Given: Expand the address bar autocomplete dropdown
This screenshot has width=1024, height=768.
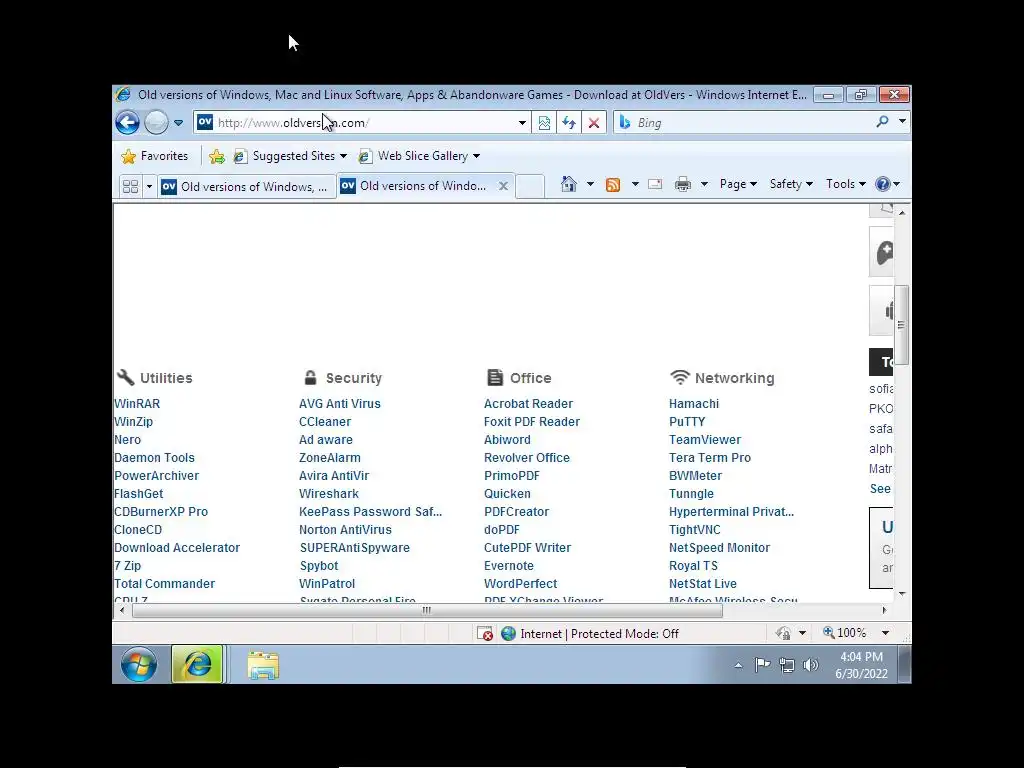Looking at the screenshot, I should click(x=522, y=123).
